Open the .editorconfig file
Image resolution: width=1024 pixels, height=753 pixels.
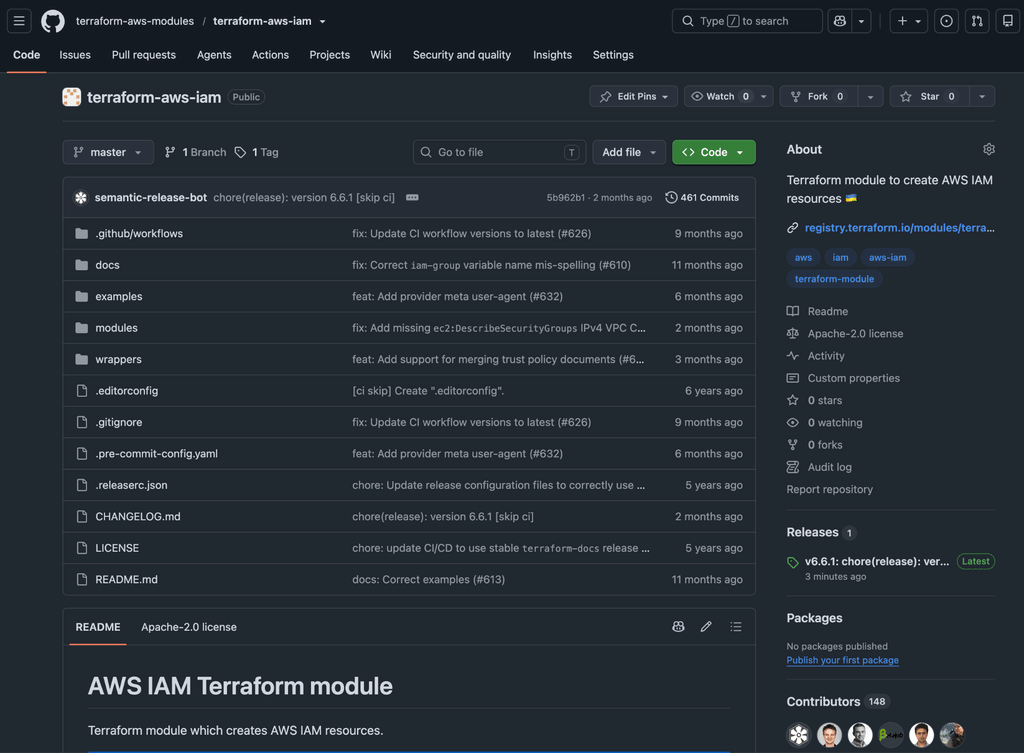[x=127, y=391]
